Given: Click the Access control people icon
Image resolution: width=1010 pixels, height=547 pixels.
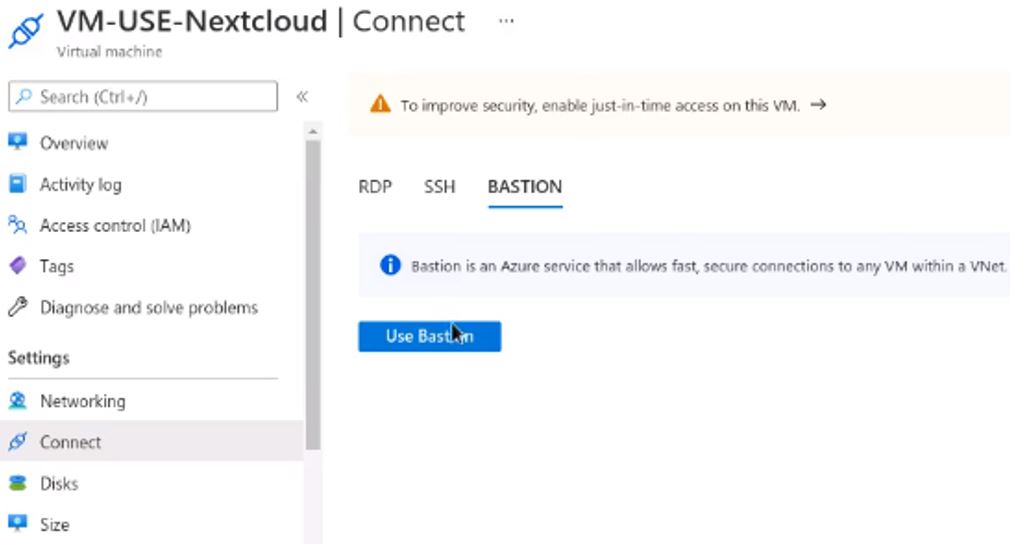Looking at the screenshot, I should (17, 225).
